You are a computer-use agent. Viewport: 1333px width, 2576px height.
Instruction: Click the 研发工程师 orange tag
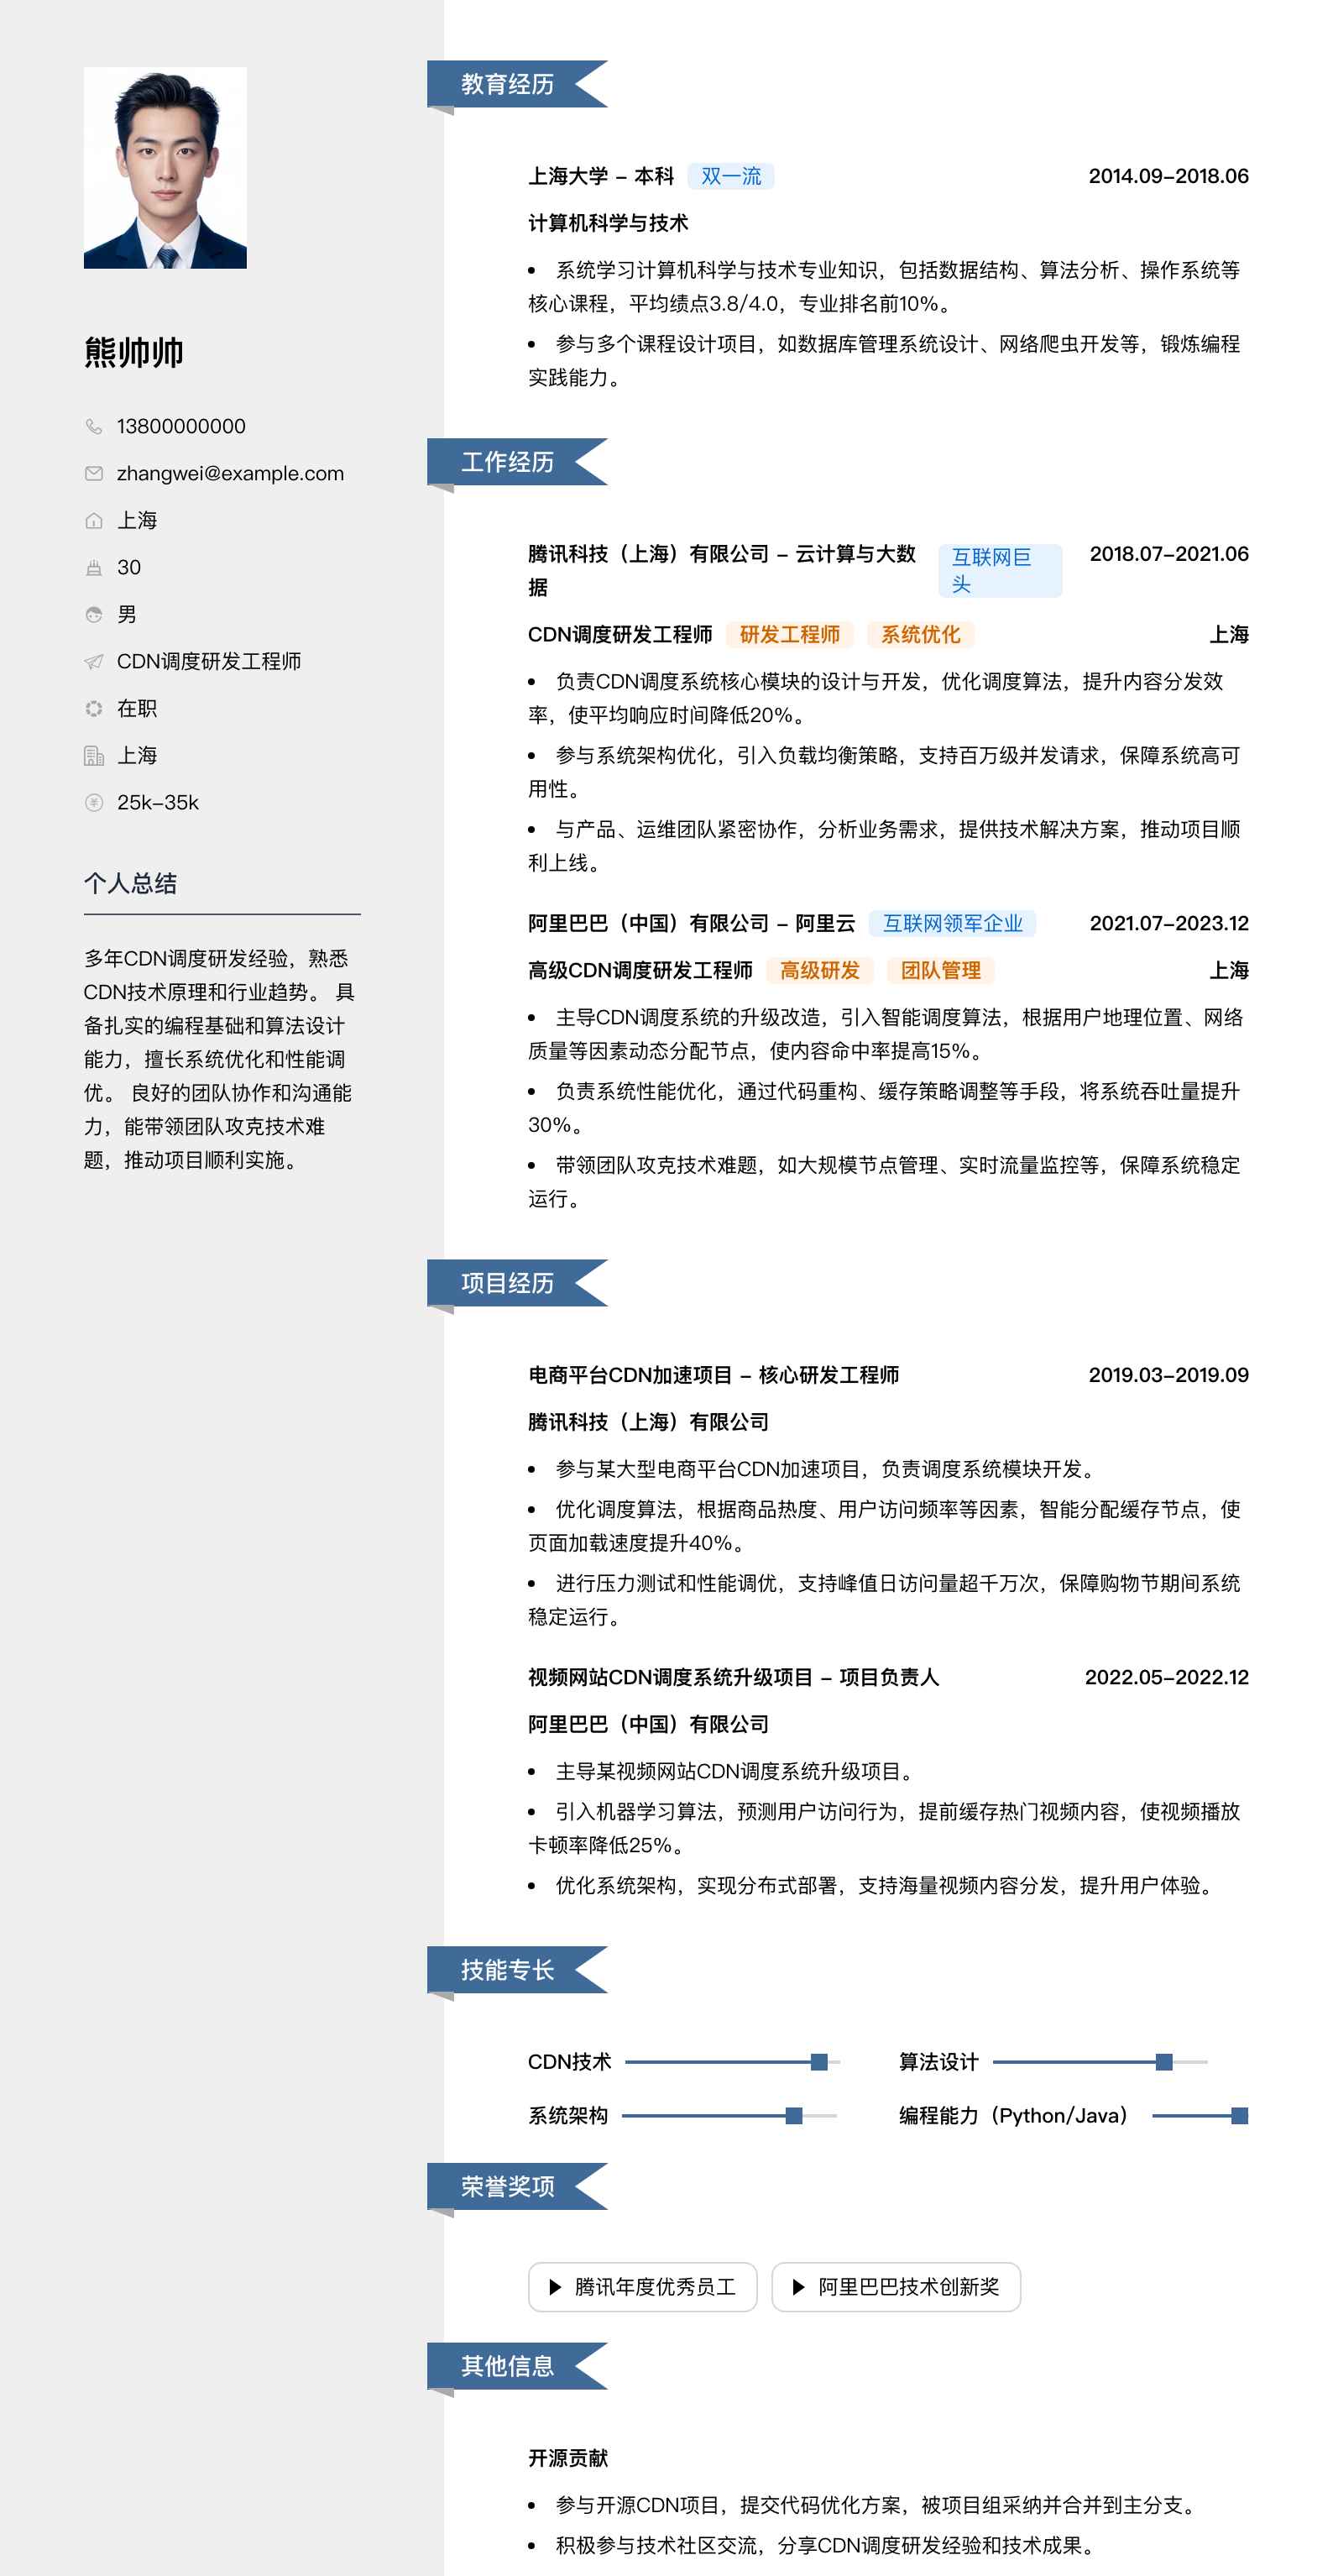point(789,634)
